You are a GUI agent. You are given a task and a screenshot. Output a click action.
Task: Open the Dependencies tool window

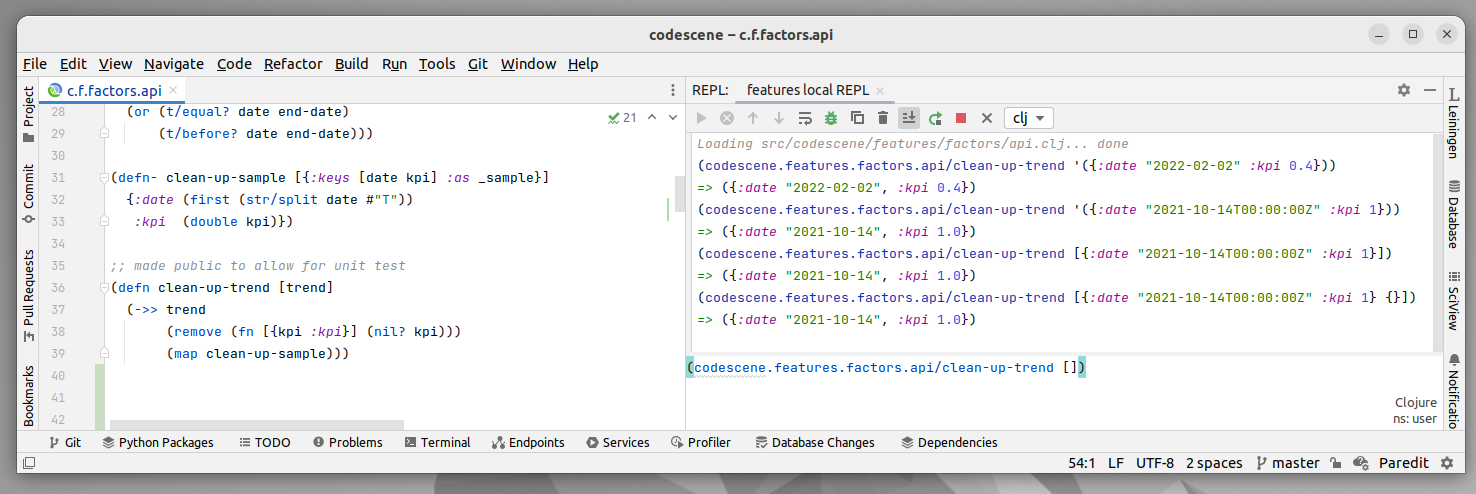point(949,442)
